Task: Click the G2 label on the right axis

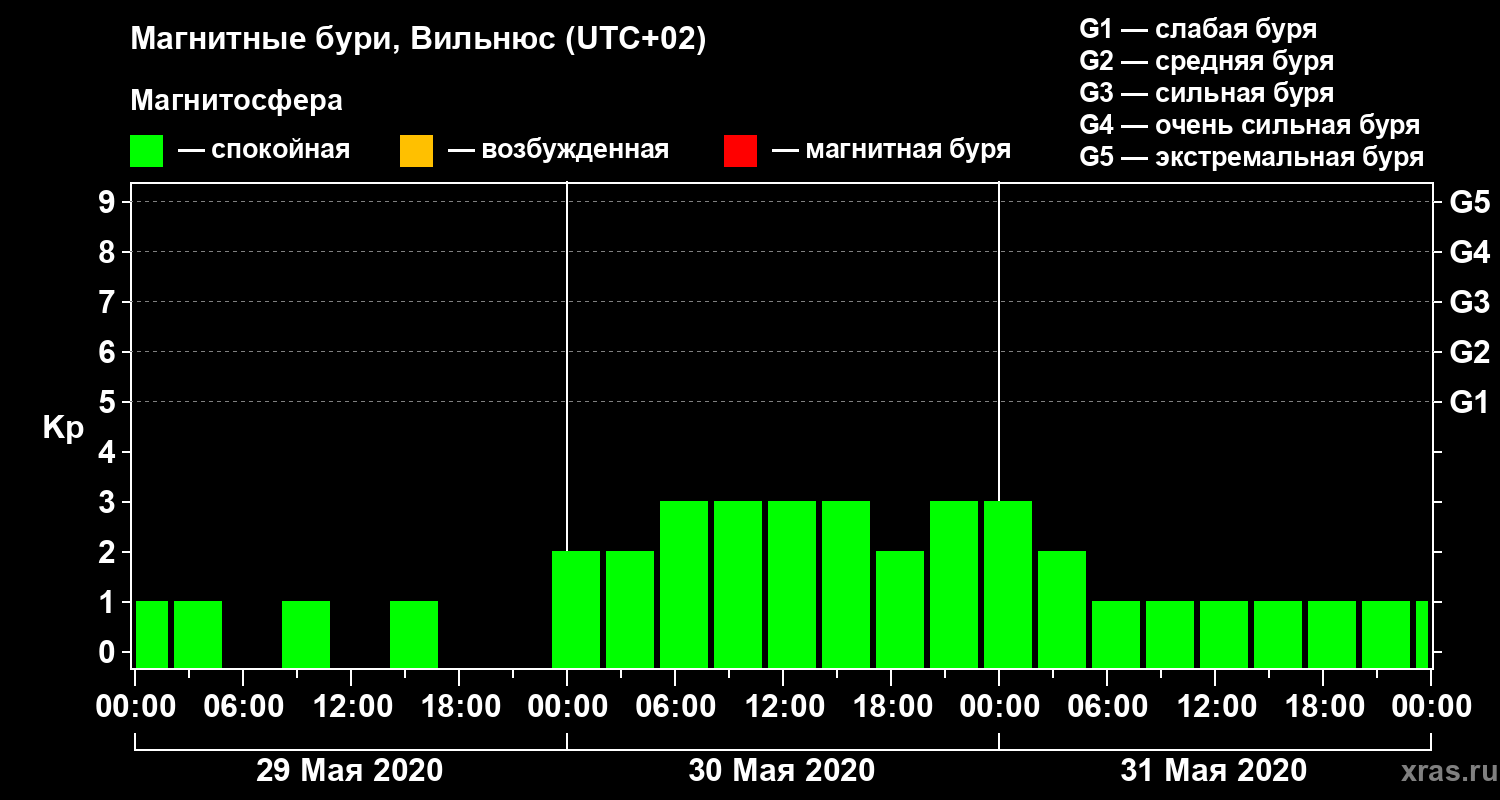Action: [x=1469, y=352]
